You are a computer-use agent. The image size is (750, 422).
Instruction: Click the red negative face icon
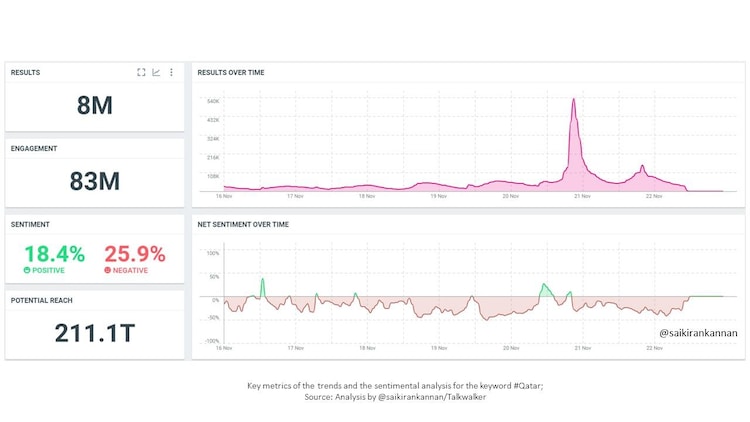pyautogui.click(x=107, y=270)
